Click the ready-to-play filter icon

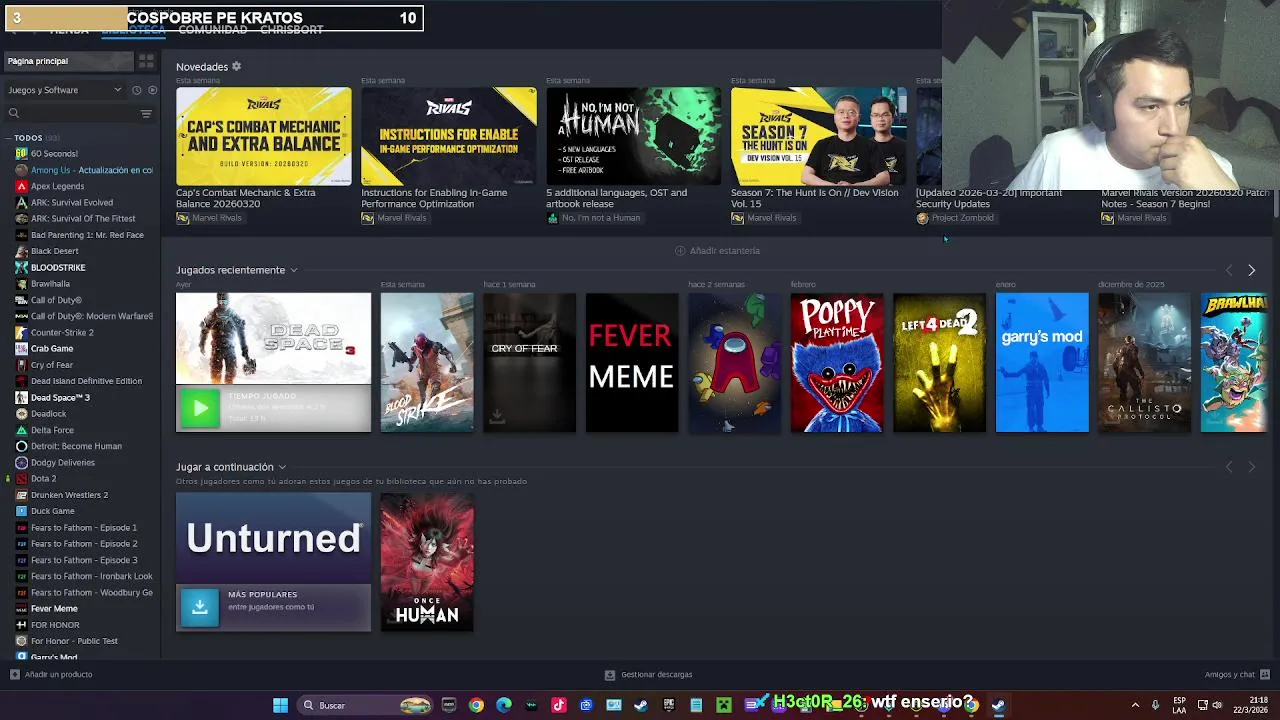[x=152, y=90]
